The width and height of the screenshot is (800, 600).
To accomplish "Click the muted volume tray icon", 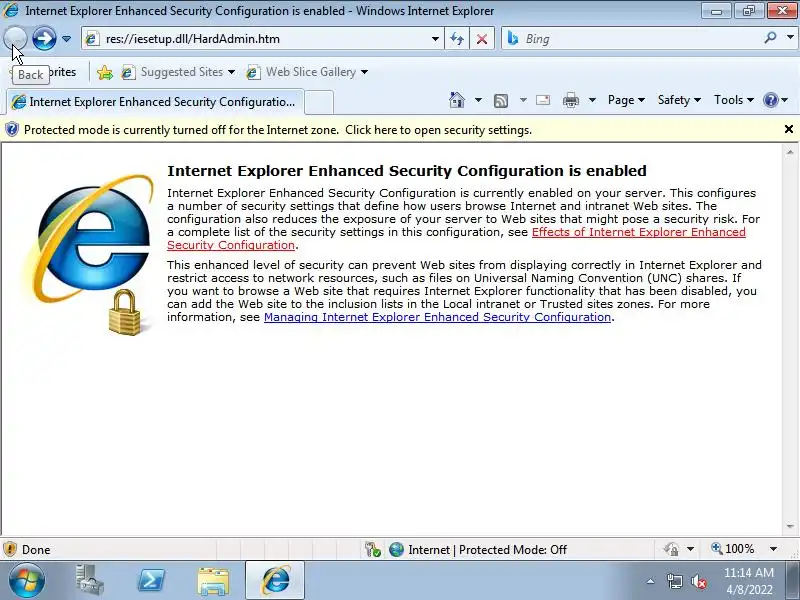I will coord(698,581).
